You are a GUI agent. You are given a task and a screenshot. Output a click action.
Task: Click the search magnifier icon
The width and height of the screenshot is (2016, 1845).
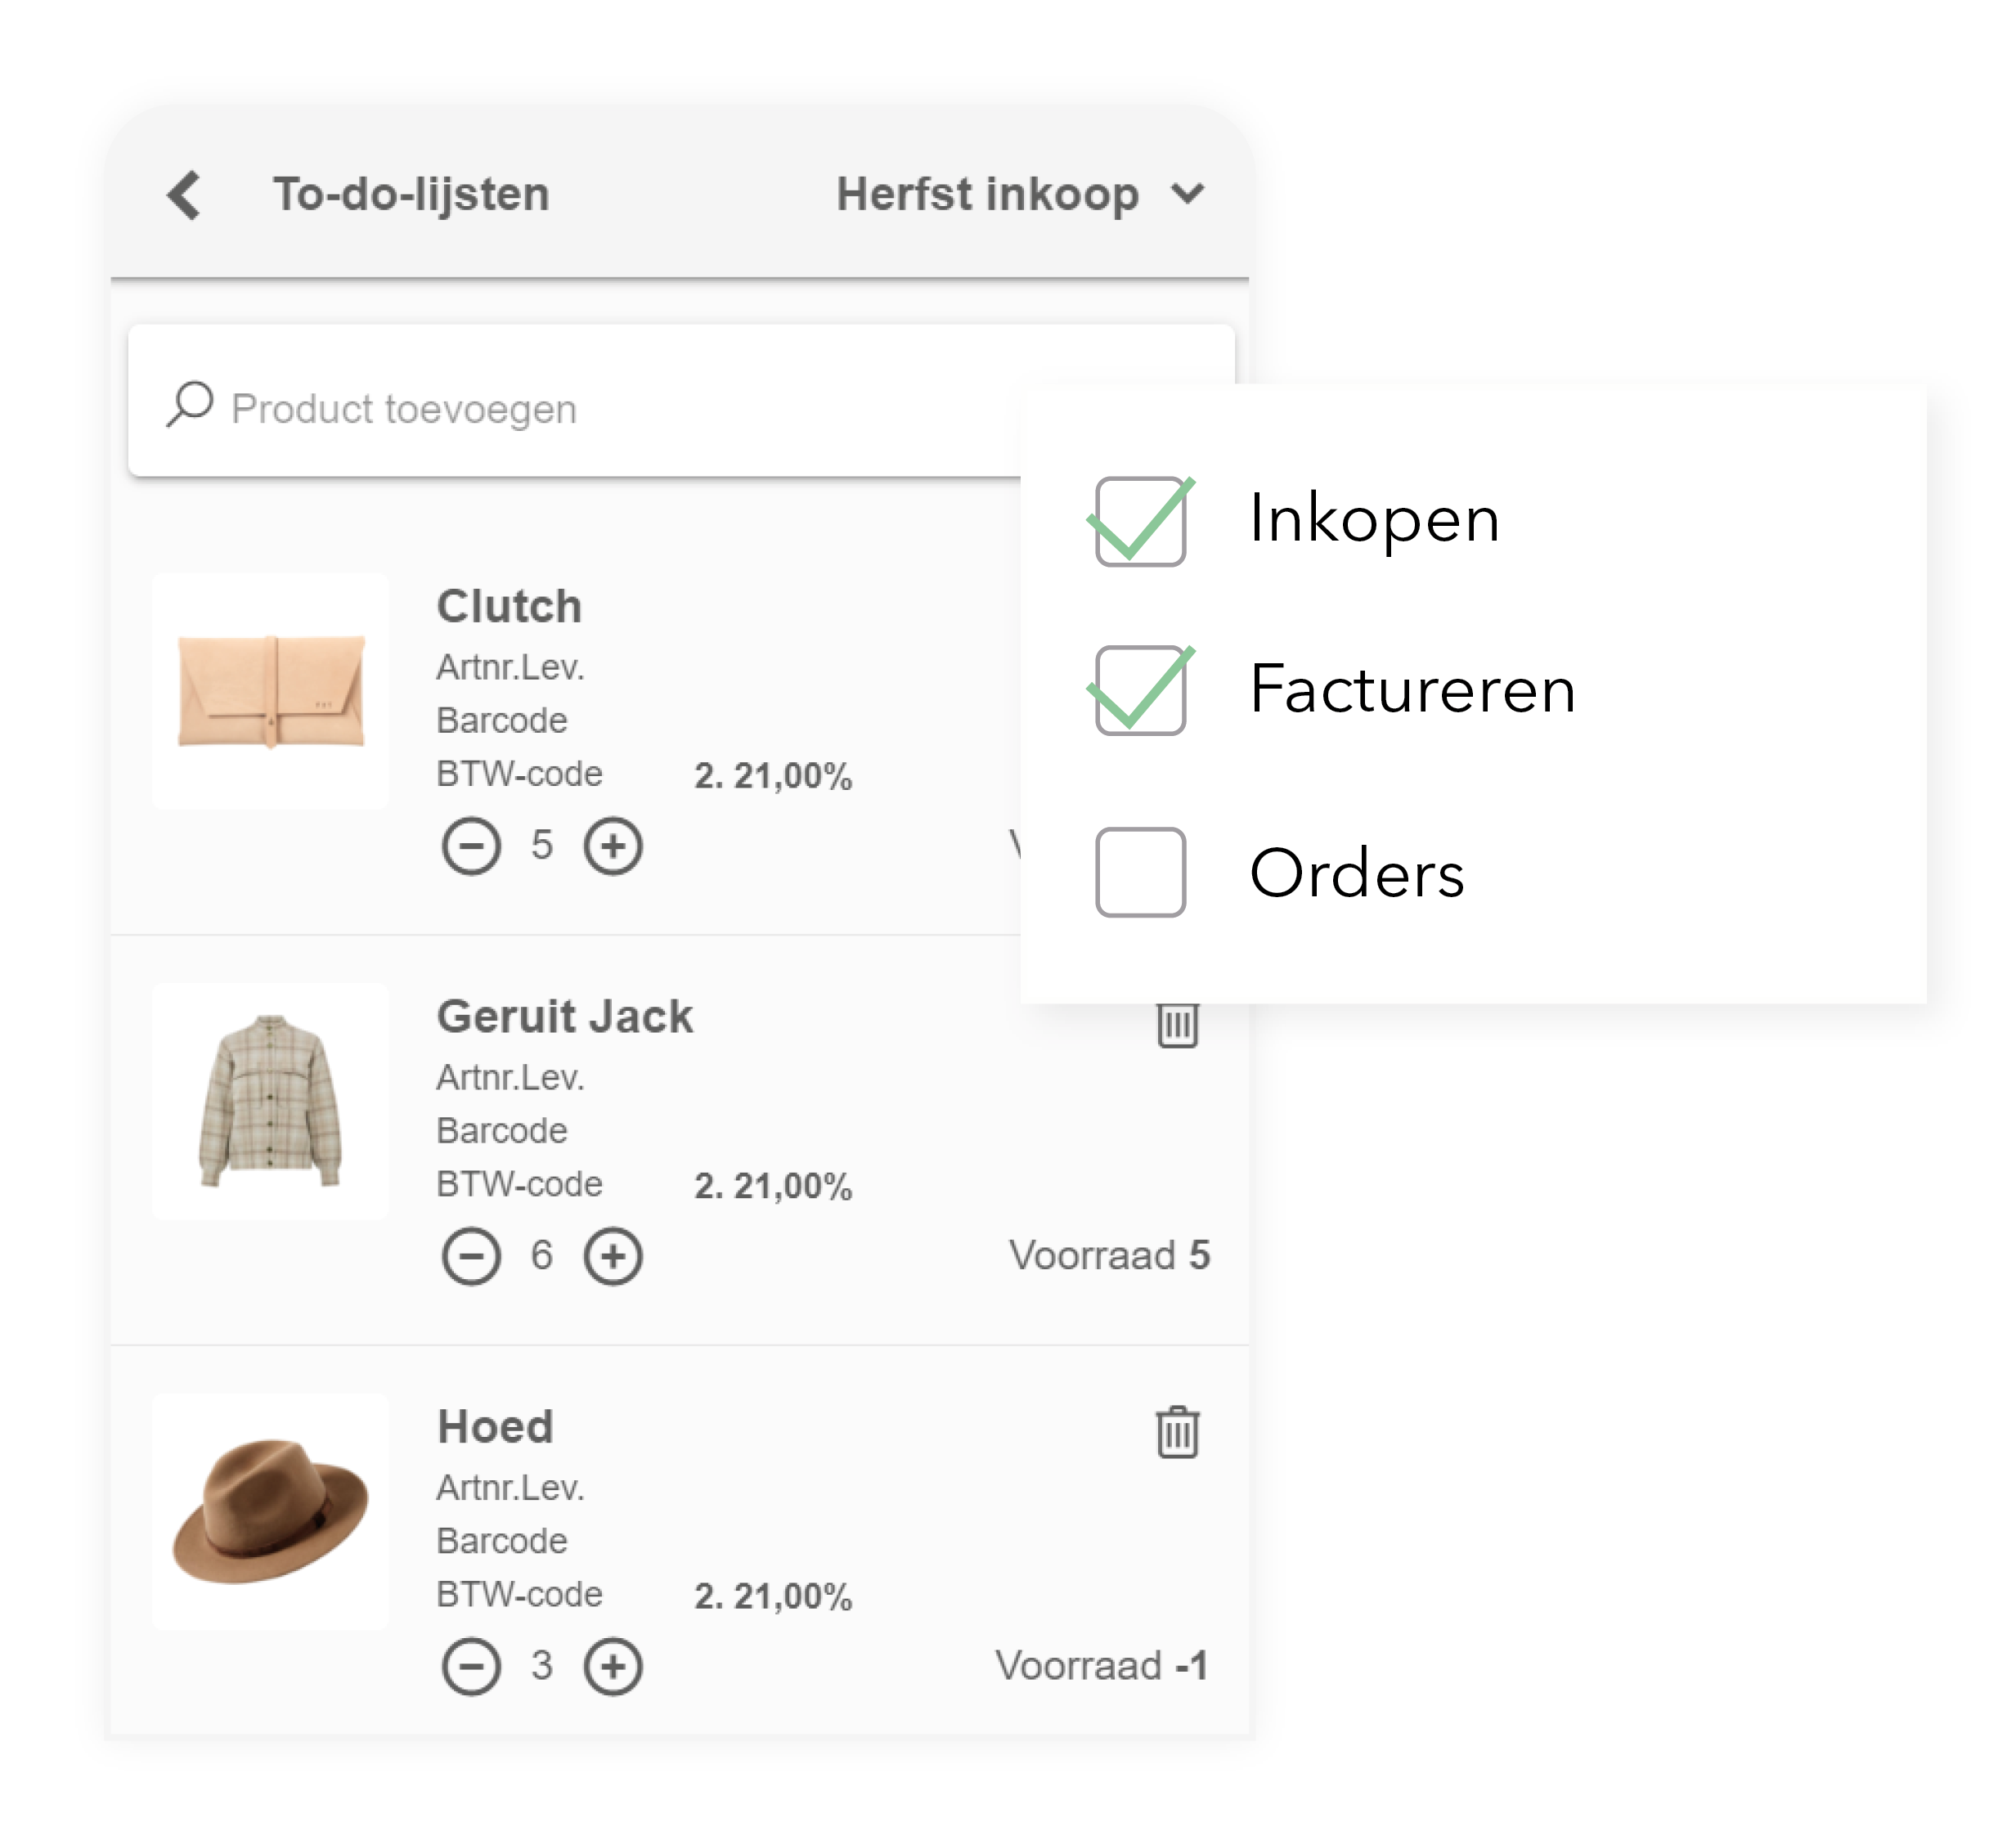[189, 405]
